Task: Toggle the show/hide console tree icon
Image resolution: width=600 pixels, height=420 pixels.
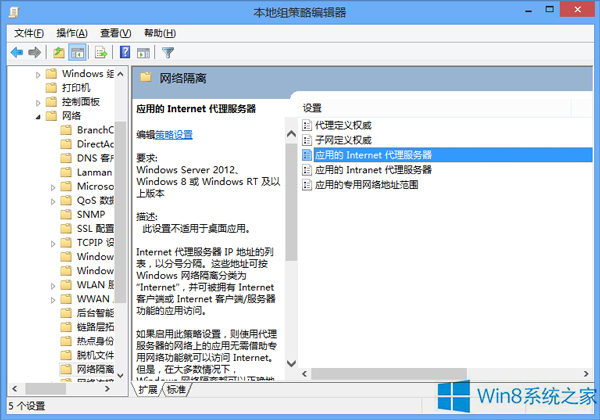Action: (x=77, y=52)
